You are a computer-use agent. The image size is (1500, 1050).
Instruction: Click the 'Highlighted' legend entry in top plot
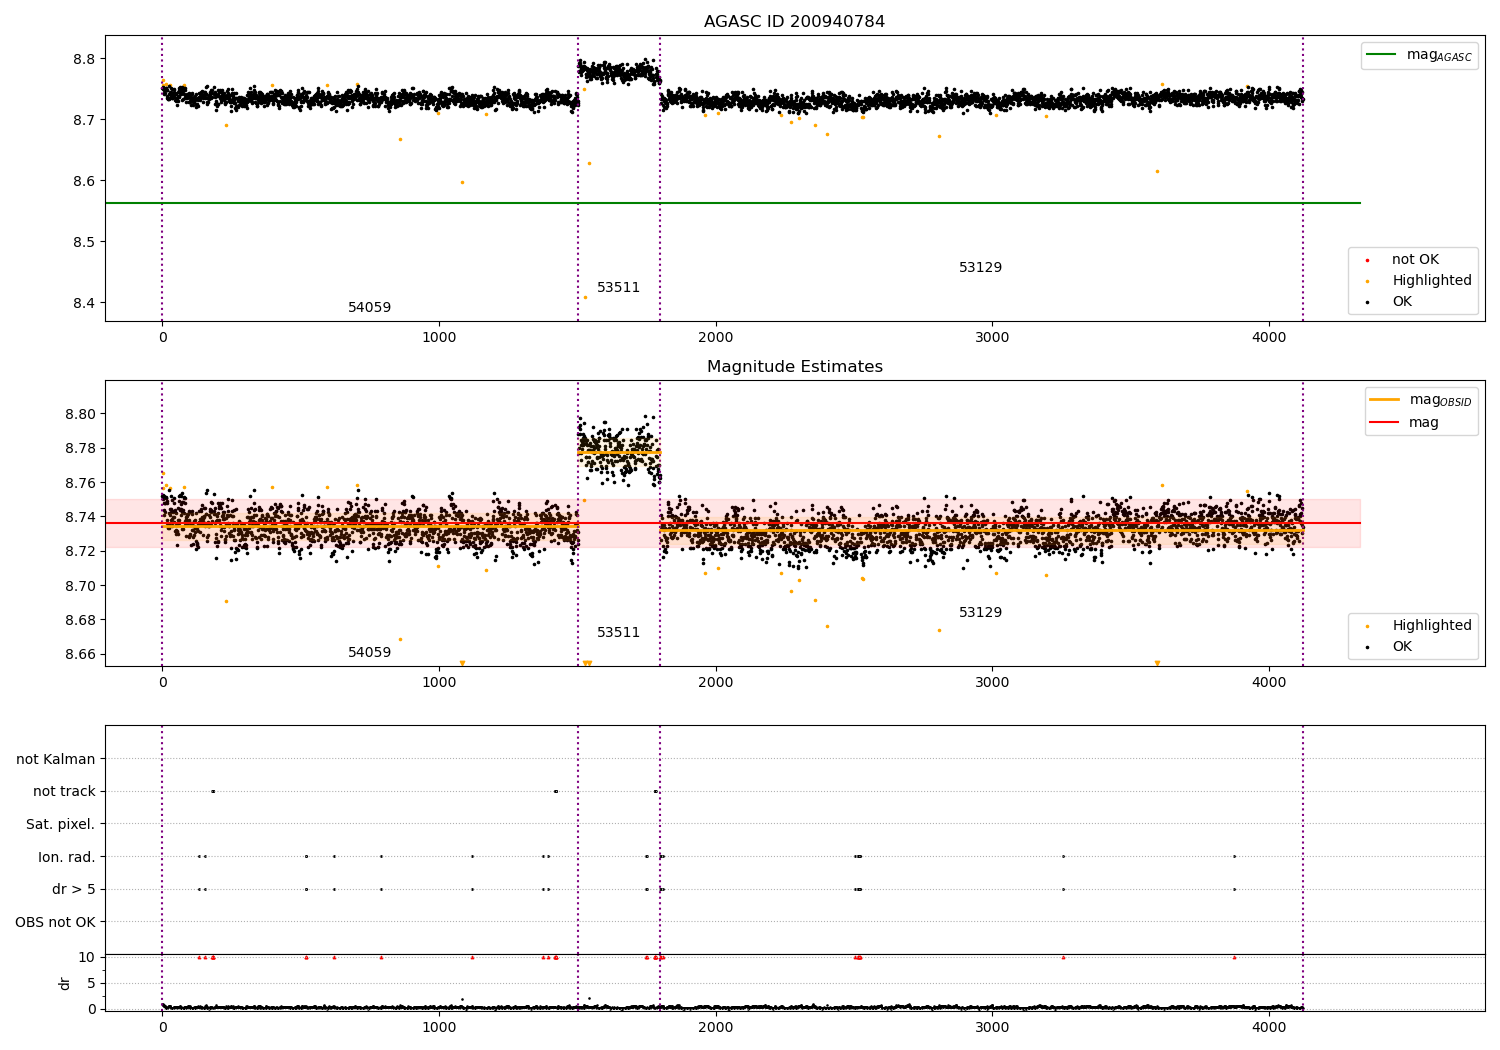click(1432, 281)
